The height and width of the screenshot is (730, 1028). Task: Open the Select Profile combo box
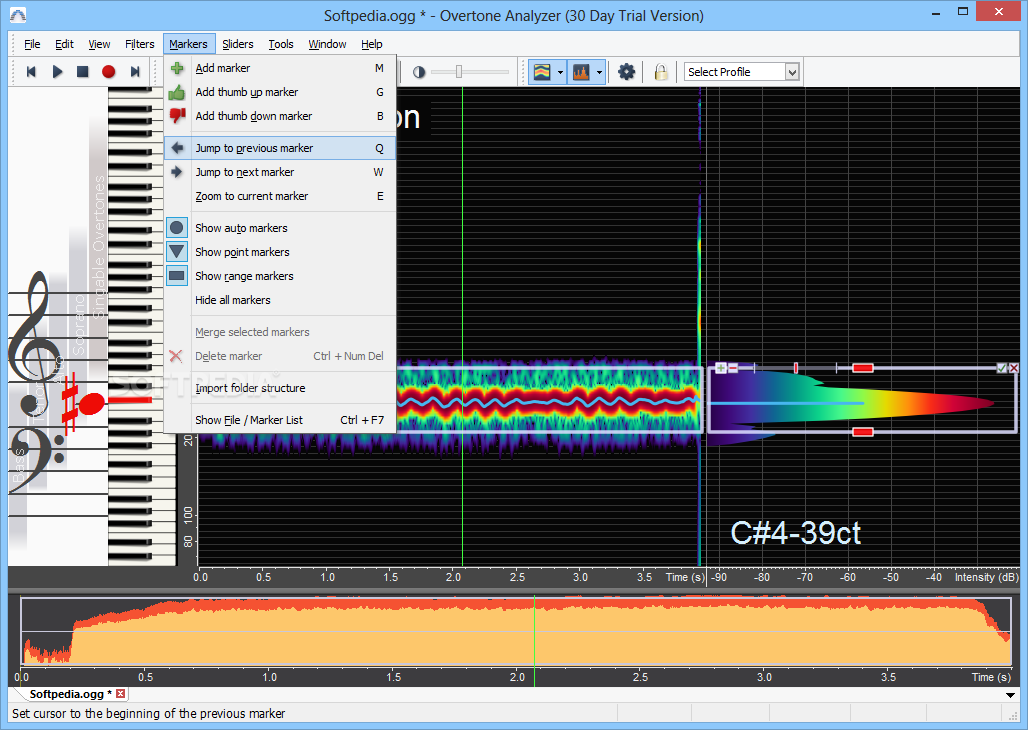[741, 71]
